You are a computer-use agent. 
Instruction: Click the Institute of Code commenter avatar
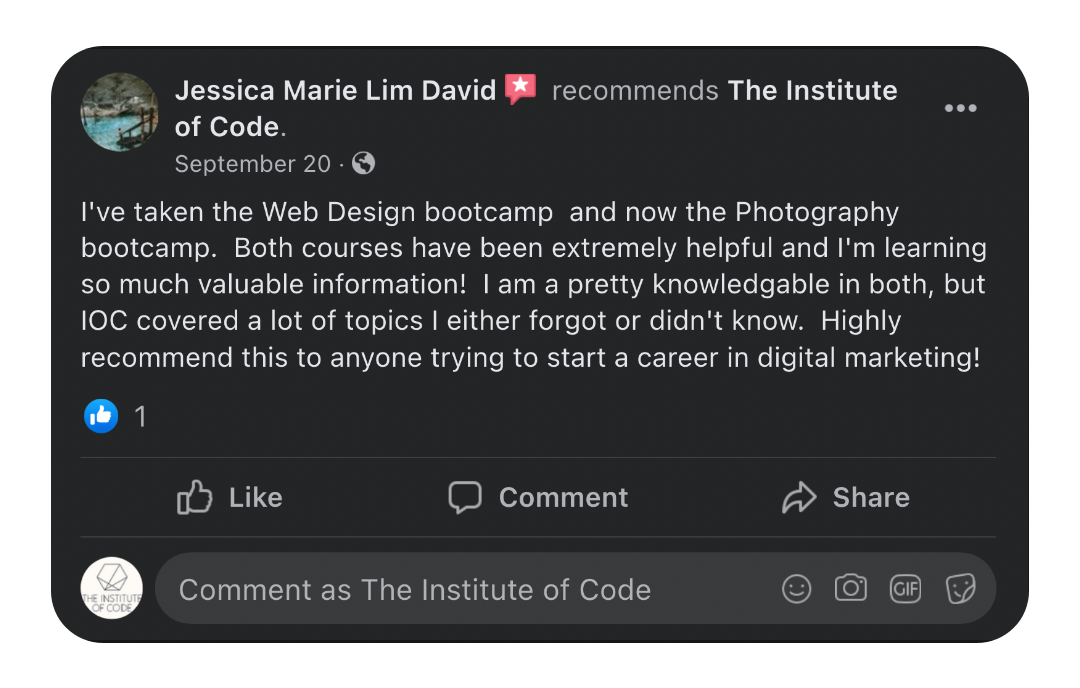click(x=111, y=588)
